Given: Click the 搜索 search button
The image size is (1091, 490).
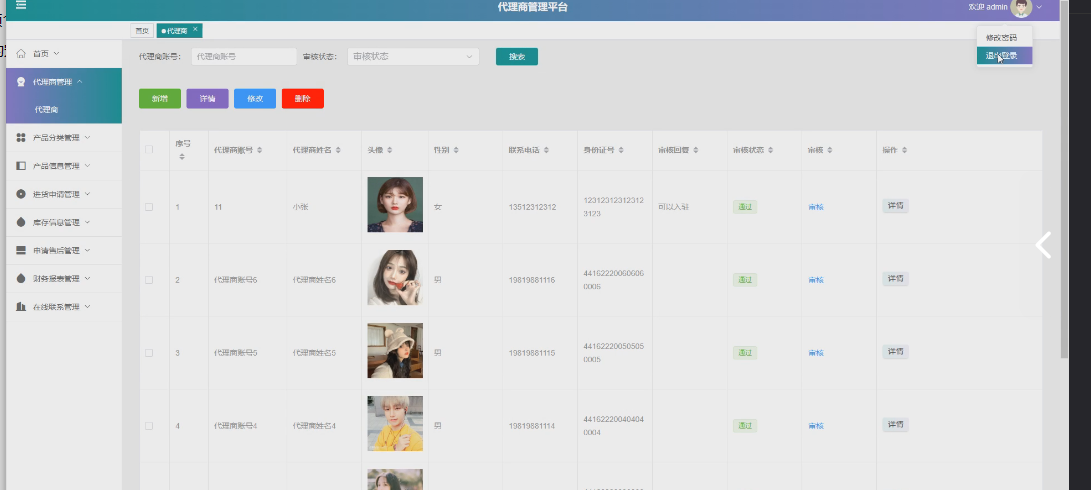Looking at the screenshot, I should [x=517, y=56].
